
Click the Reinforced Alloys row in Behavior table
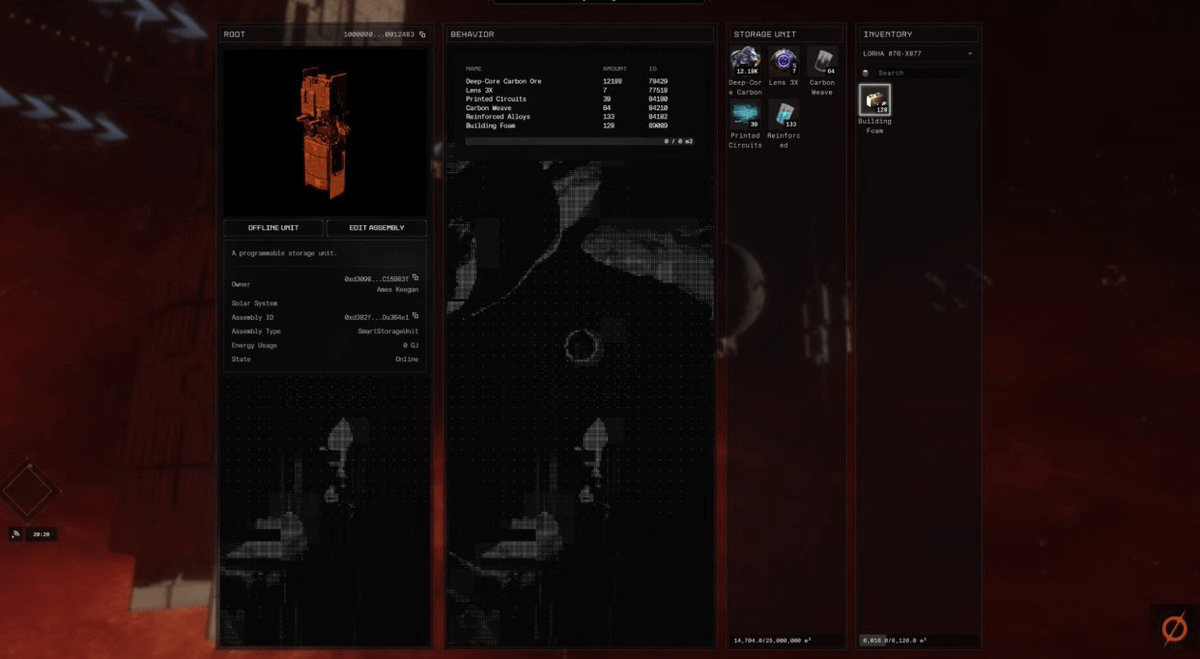tap(580, 117)
